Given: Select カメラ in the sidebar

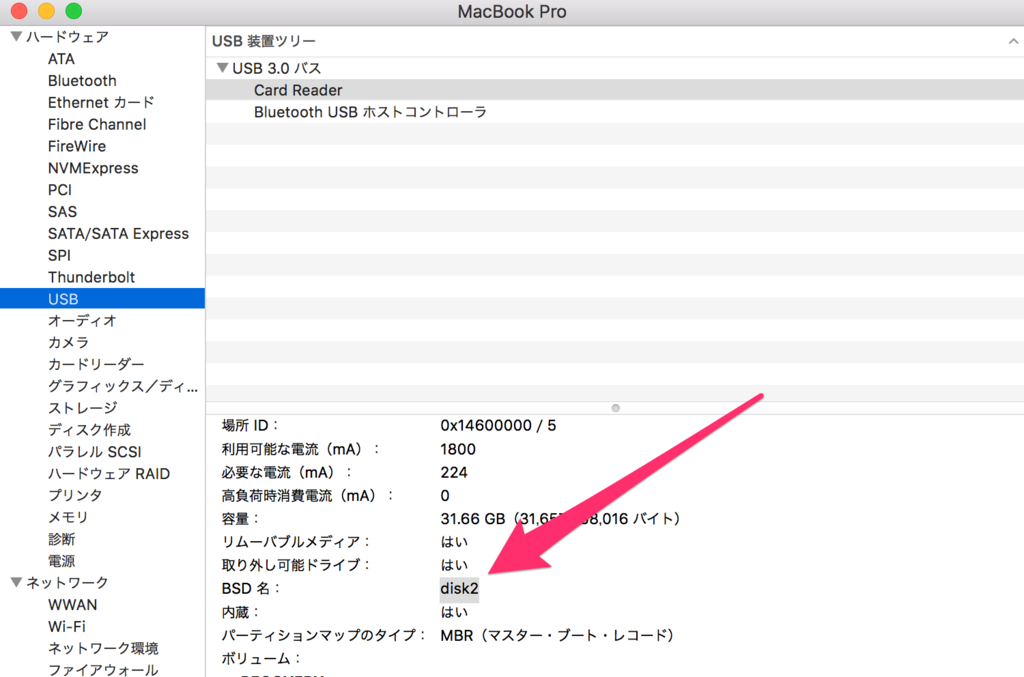Looking at the screenshot, I should 69,343.
